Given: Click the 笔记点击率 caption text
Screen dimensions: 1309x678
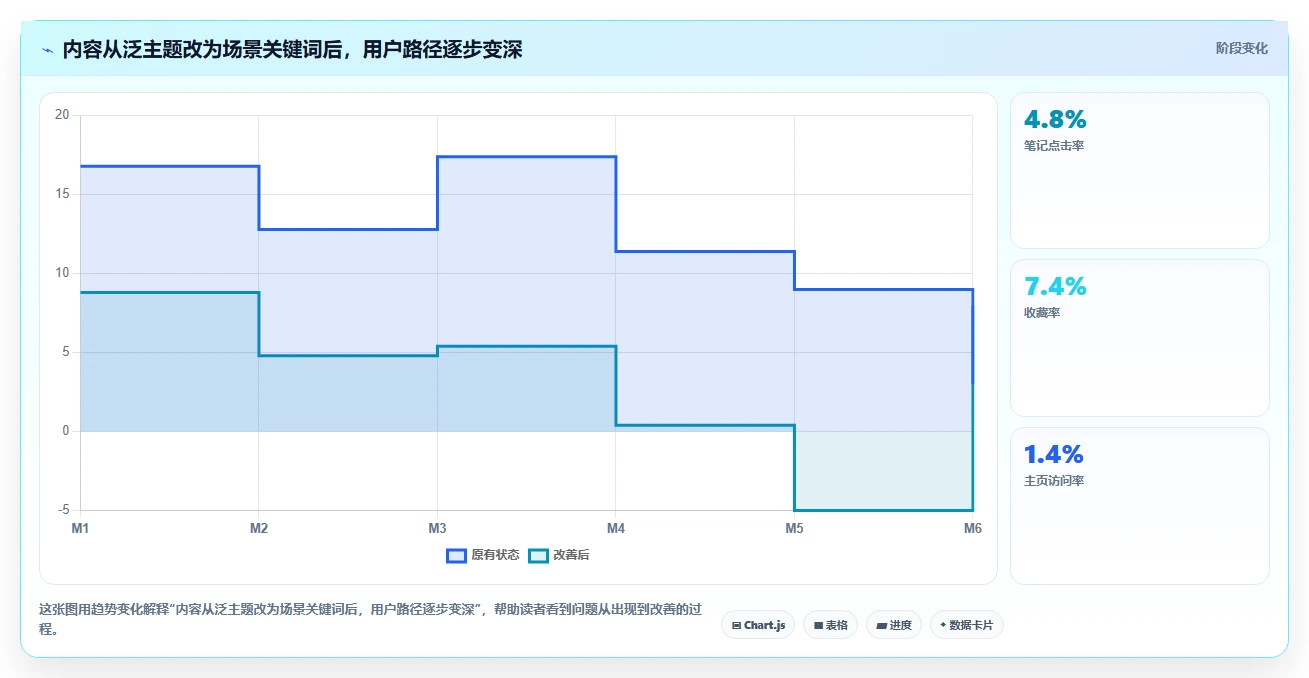Looking at the screenshot, I should 1054,146.
